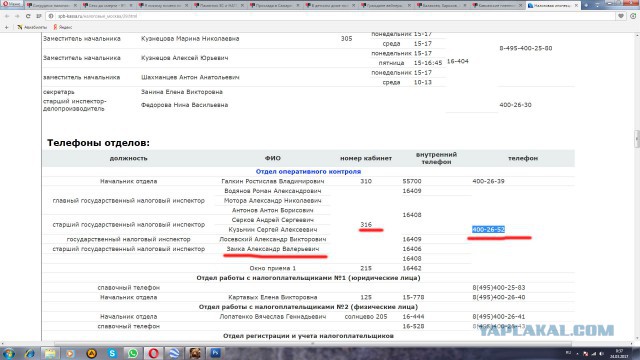The image size is (640, 360).
Task: Go forward with the browser forward arrow
Action: pos(17,16)
